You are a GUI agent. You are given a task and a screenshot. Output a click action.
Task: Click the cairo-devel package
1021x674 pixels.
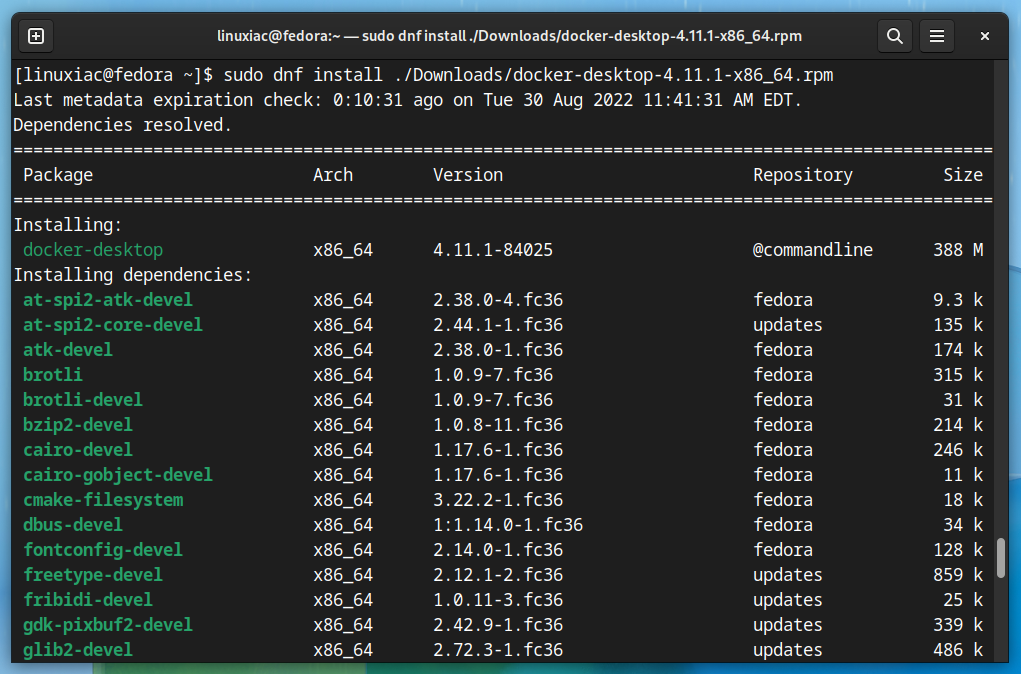78,450
